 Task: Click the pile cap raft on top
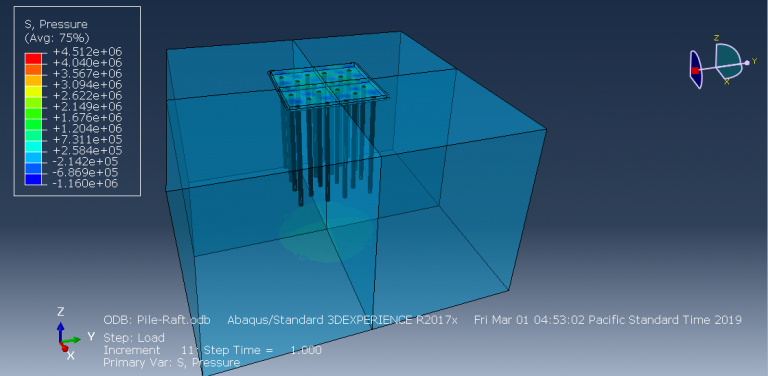(329, 83)
